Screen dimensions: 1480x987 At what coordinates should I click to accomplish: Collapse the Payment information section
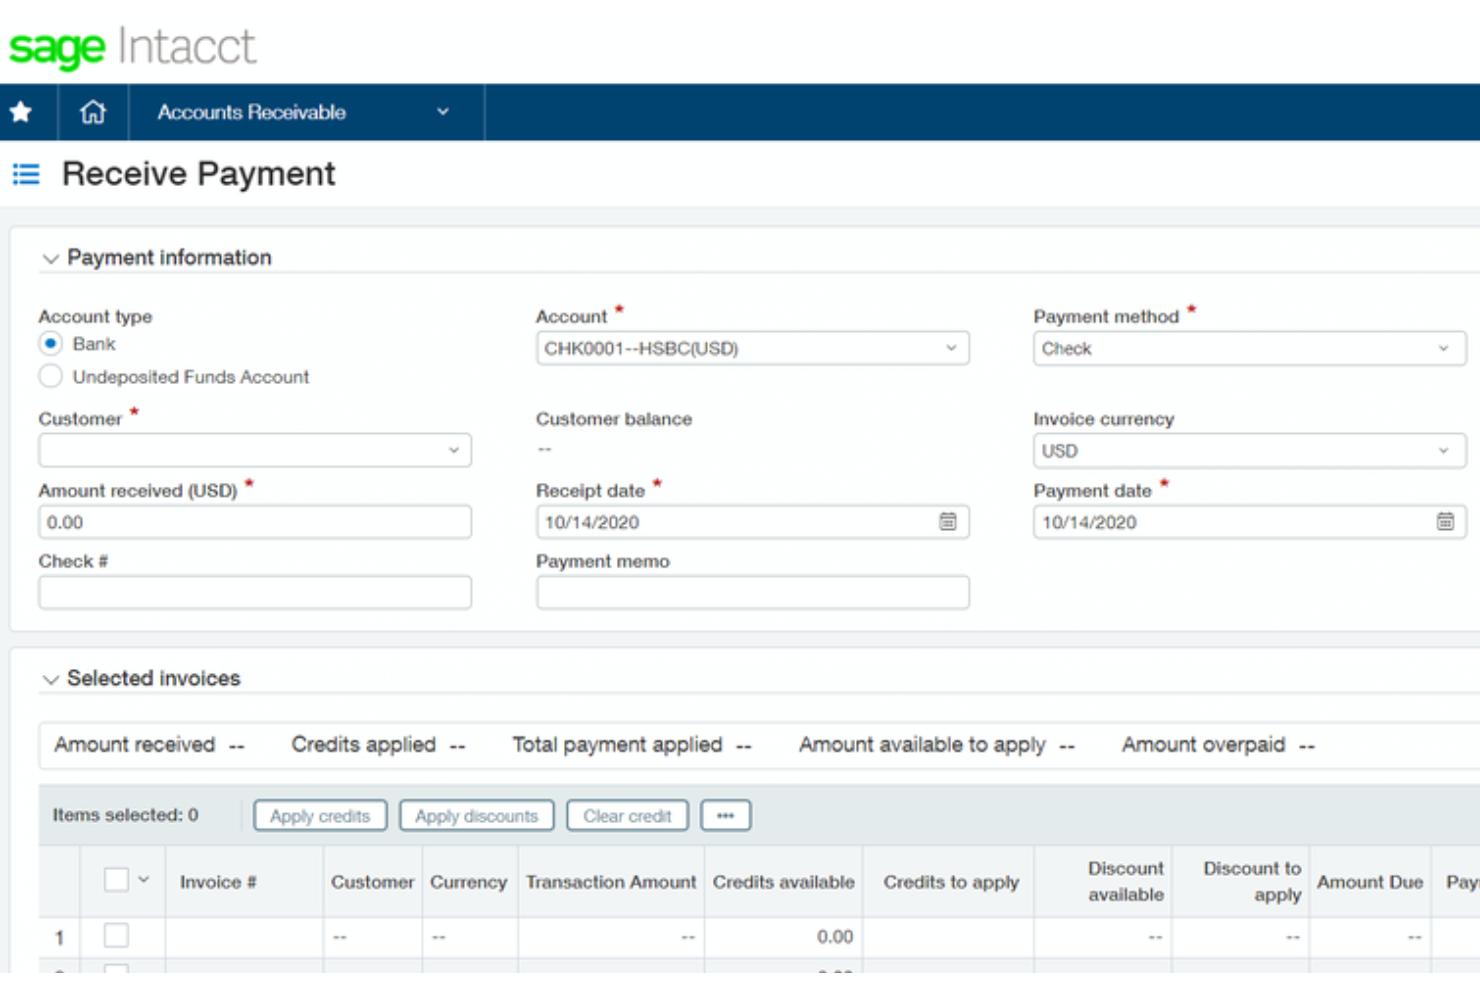(50, 259)
